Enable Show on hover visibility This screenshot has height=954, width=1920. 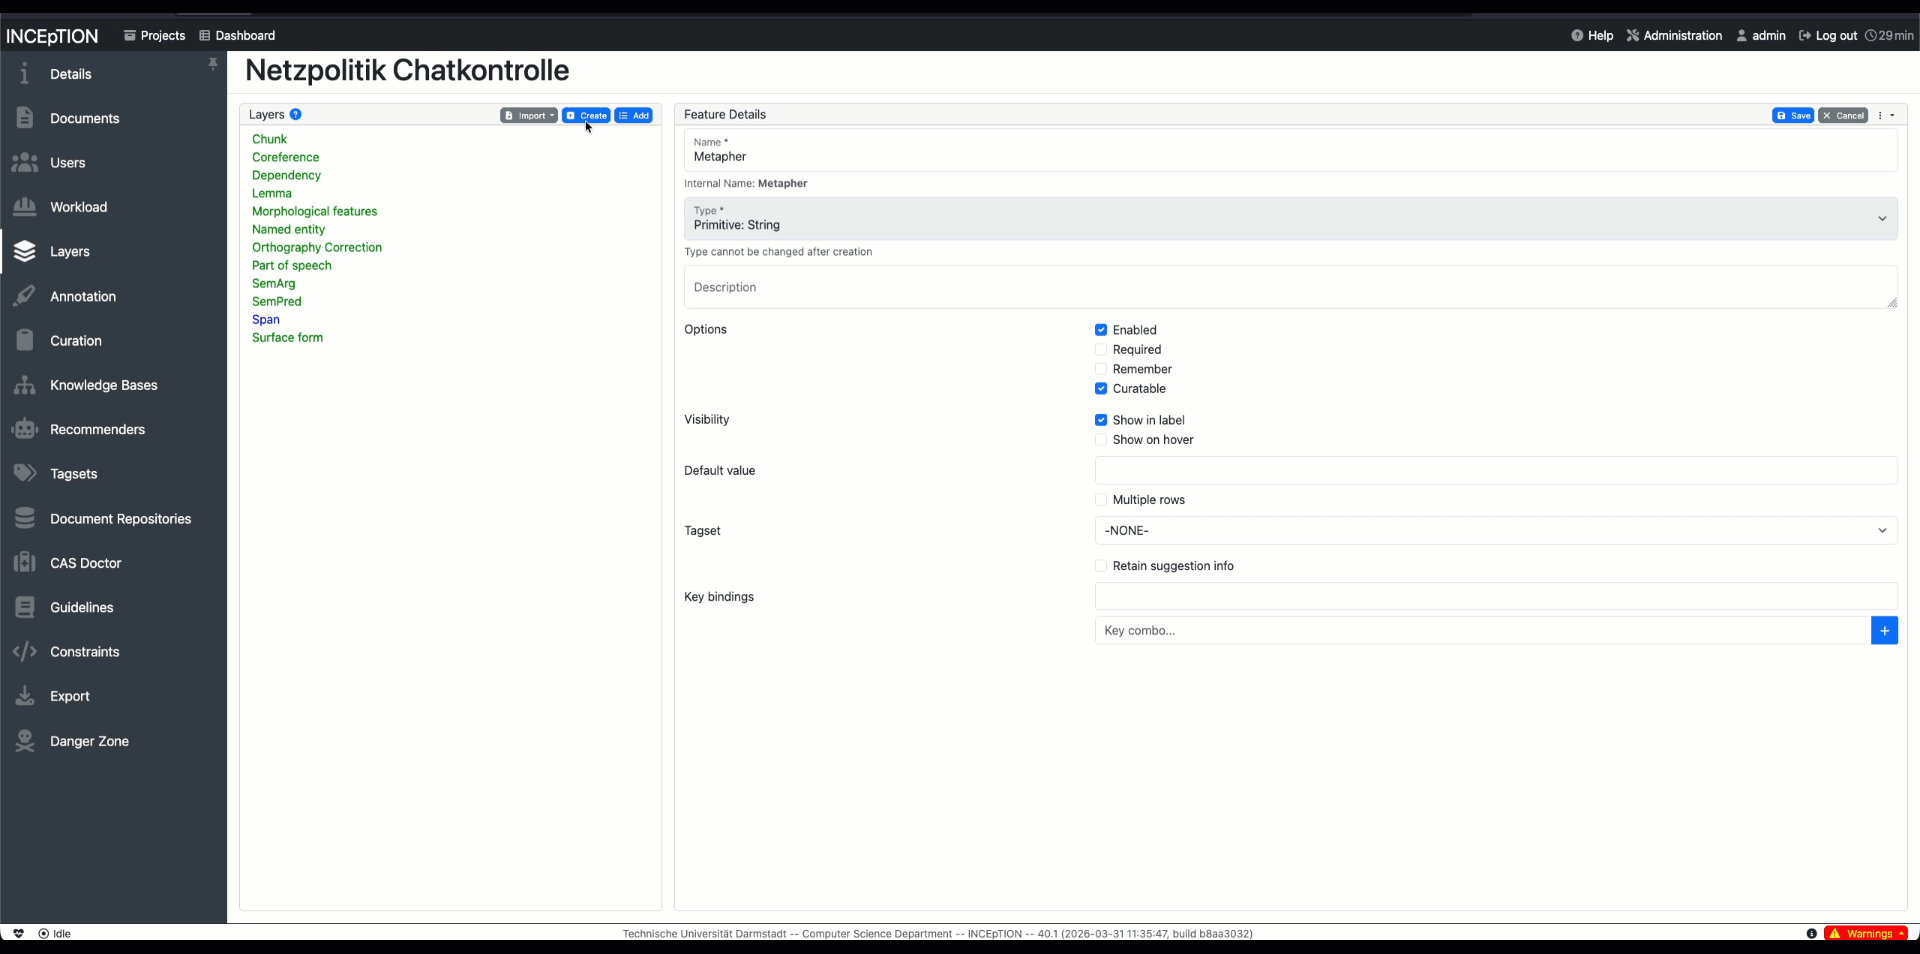(1101, 440)
